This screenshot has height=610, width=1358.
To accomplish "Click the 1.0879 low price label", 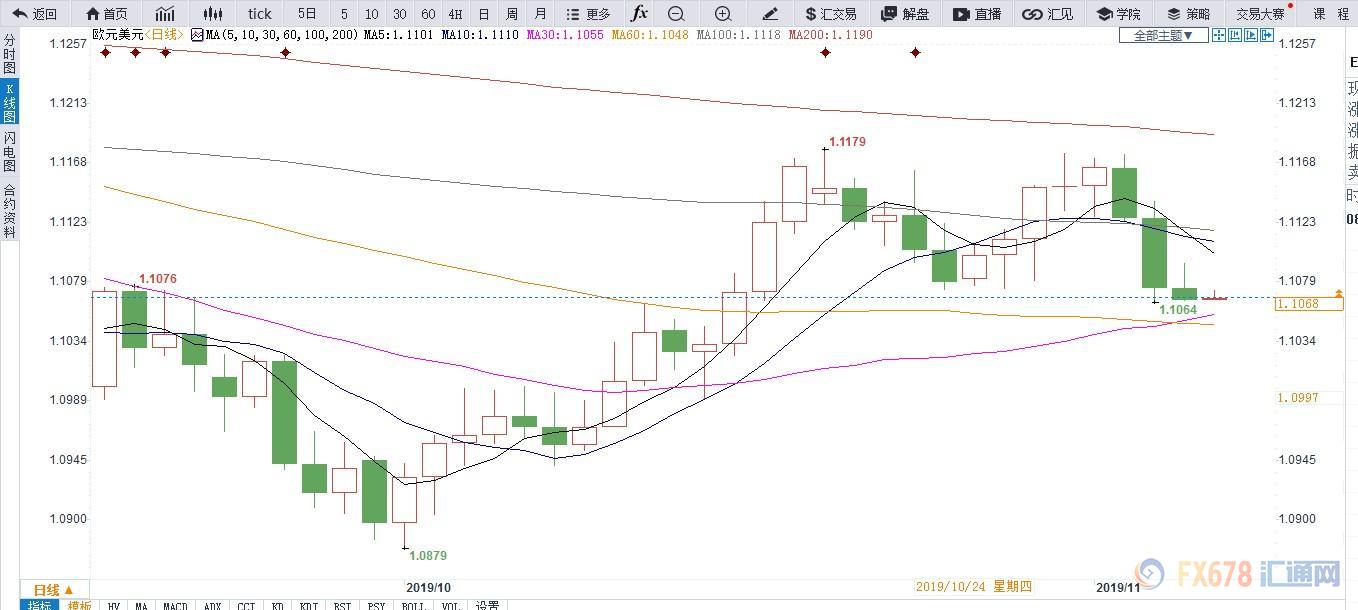I will click(427, 554).
